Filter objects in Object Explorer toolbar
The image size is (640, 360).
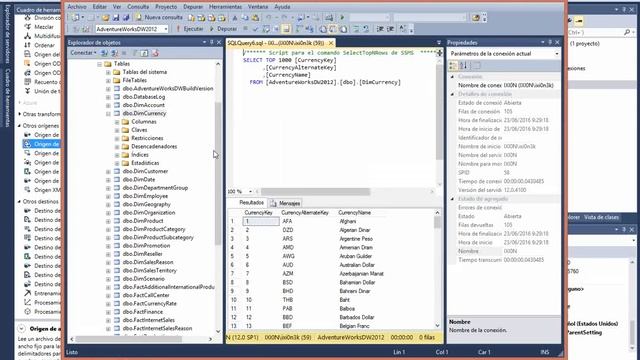[x=135, y=53]
